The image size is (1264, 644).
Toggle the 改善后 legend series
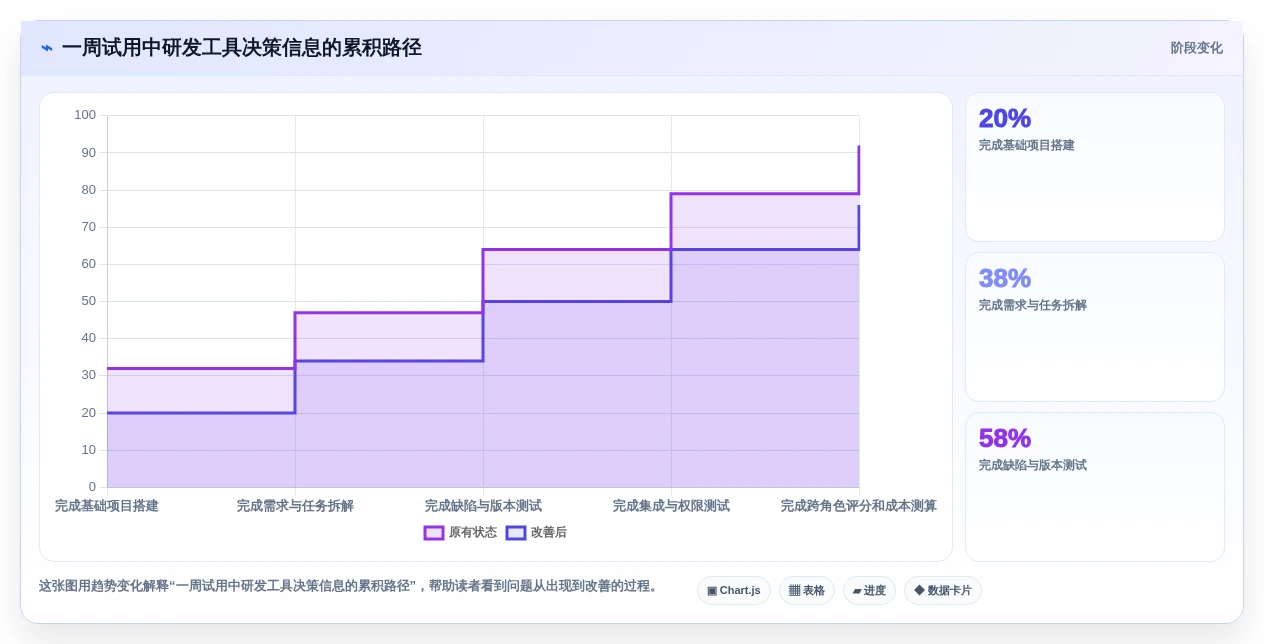(536, 533)
